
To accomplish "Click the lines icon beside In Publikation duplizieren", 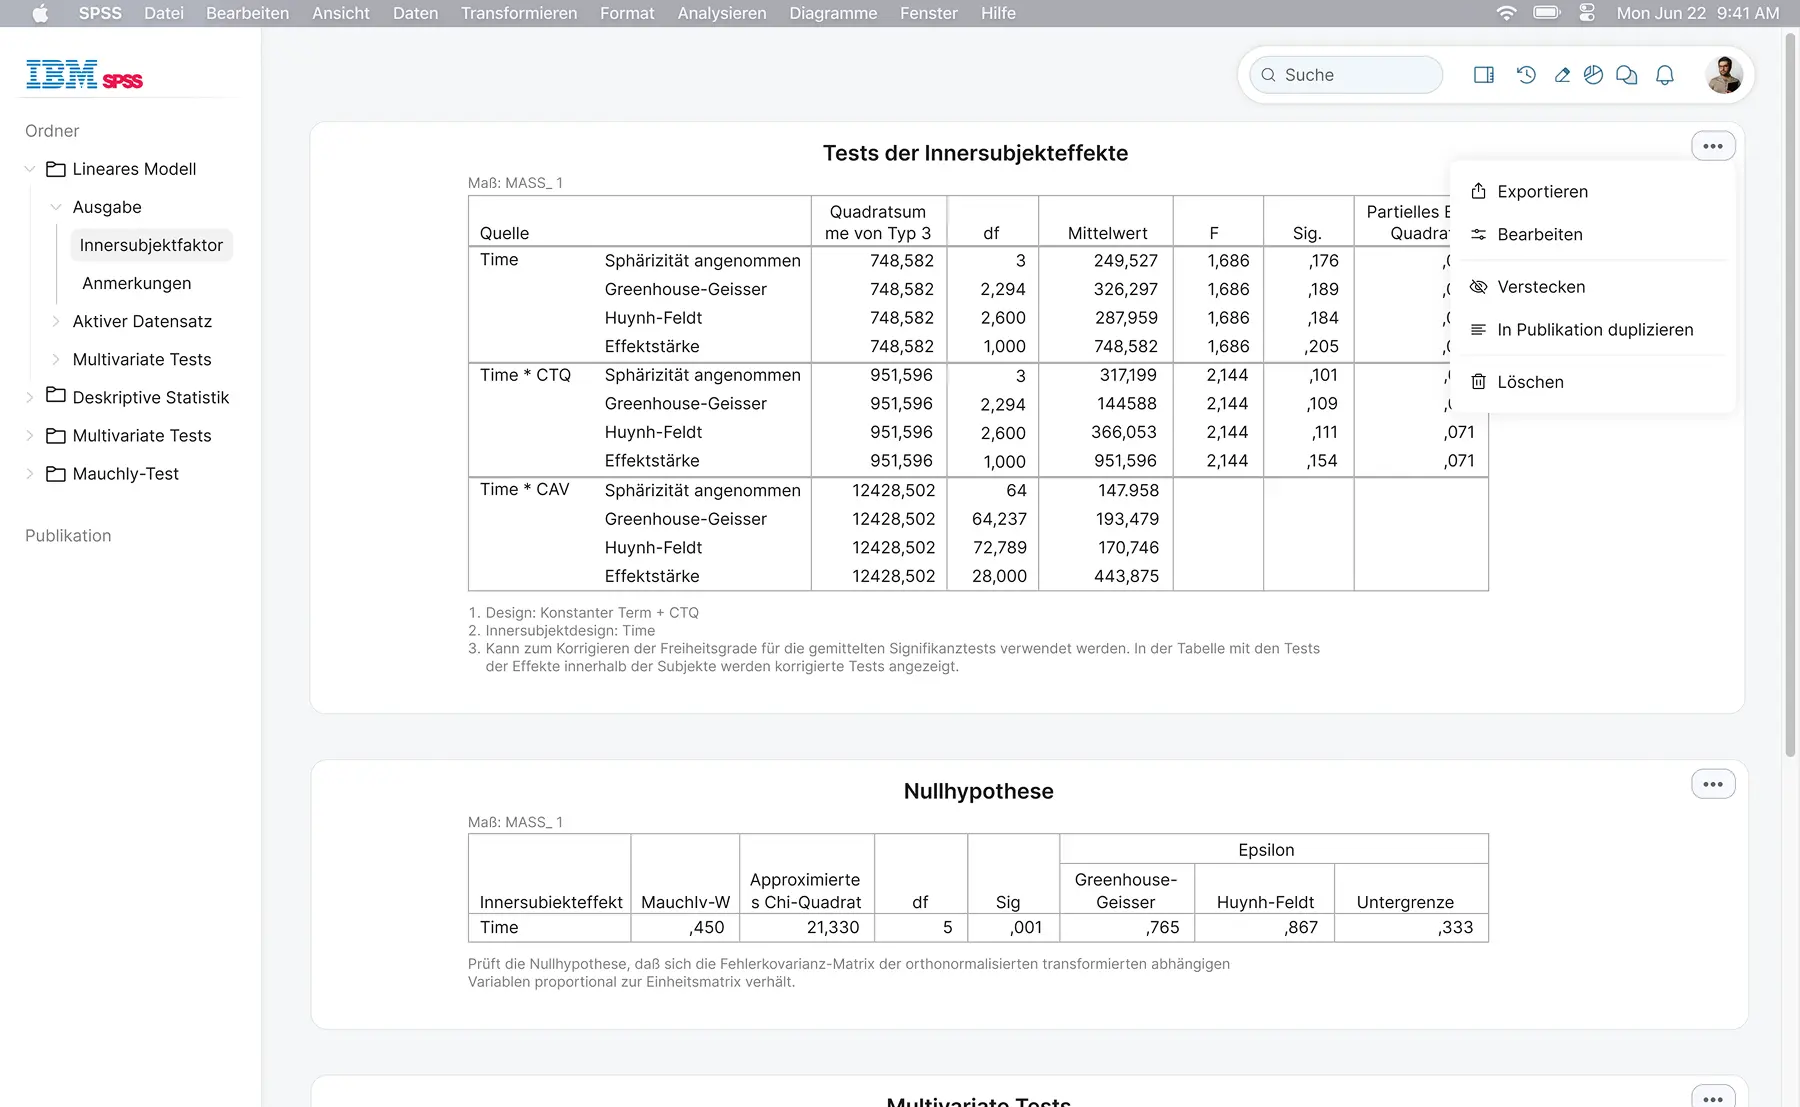I will pos(1478,330).
